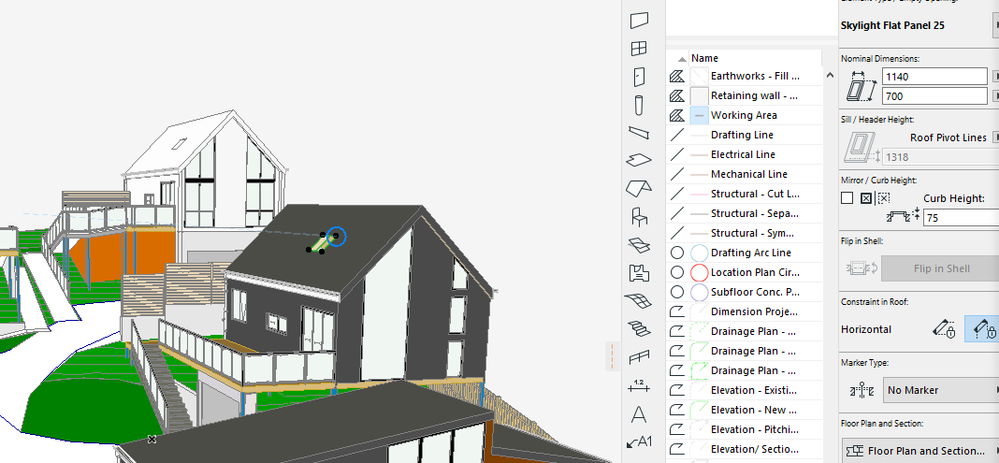Select the Stair tool

(639, 329)
